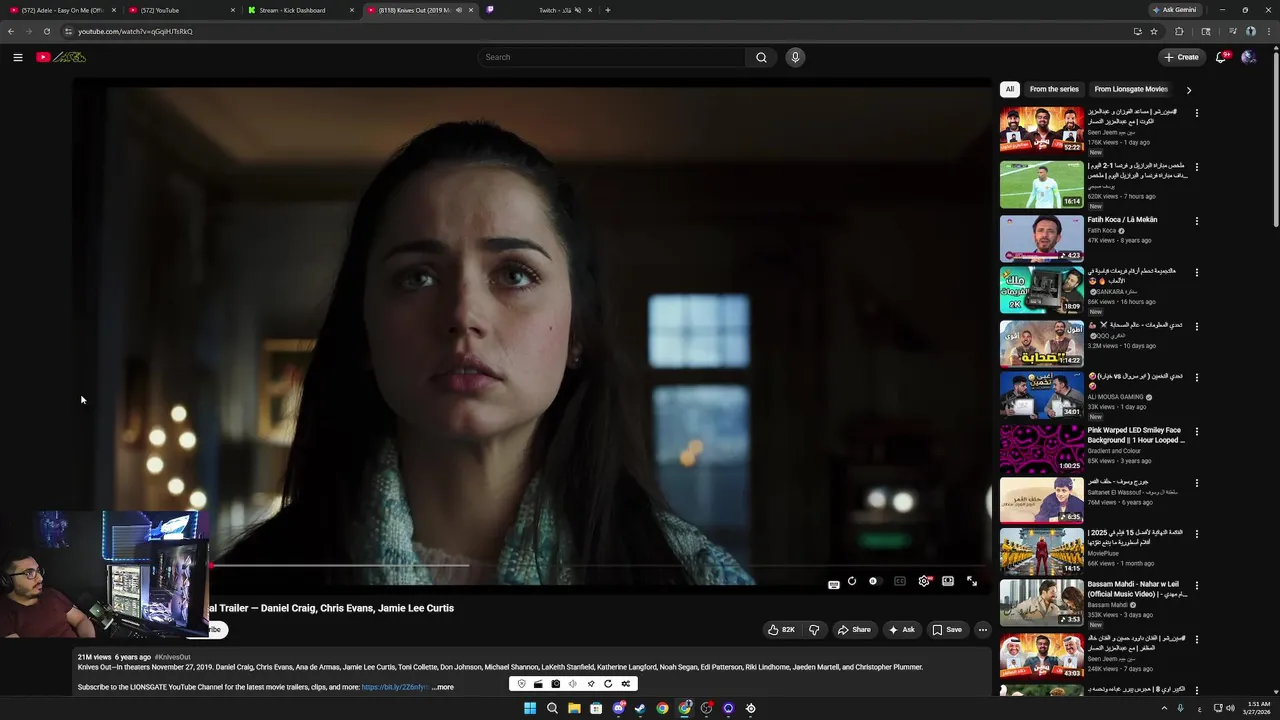The width and height of the screenshot is (1280, 720).
Task: Bookmark this page with the star icon
Action: (1154, 31)
